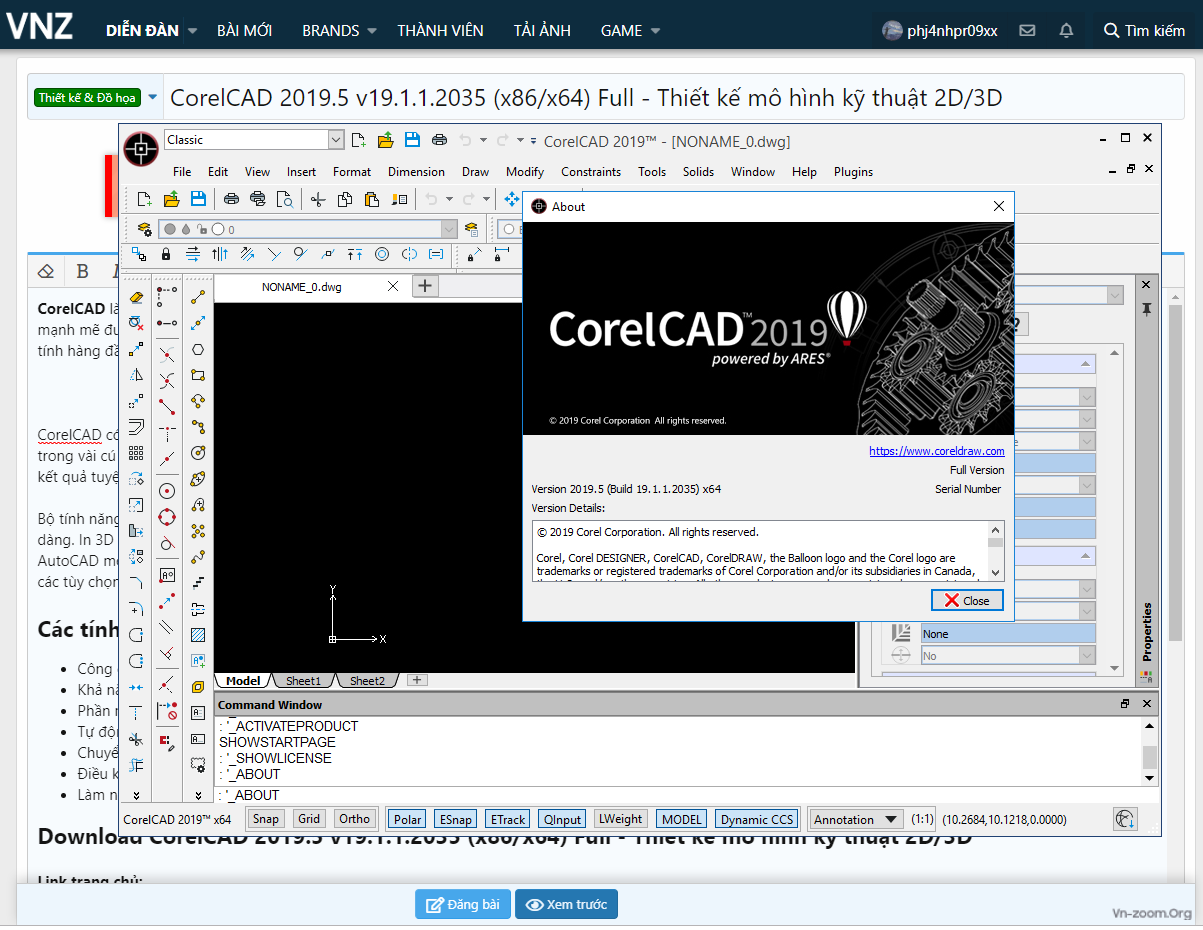The width and height of the screenshot is (1203, 930).
Task: Open the 'None' properties dropdown
Action: pos(1008,634)
